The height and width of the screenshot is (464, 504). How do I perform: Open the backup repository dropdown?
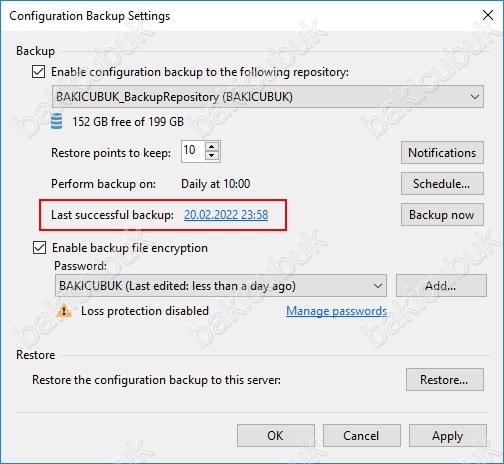(268, 97)
